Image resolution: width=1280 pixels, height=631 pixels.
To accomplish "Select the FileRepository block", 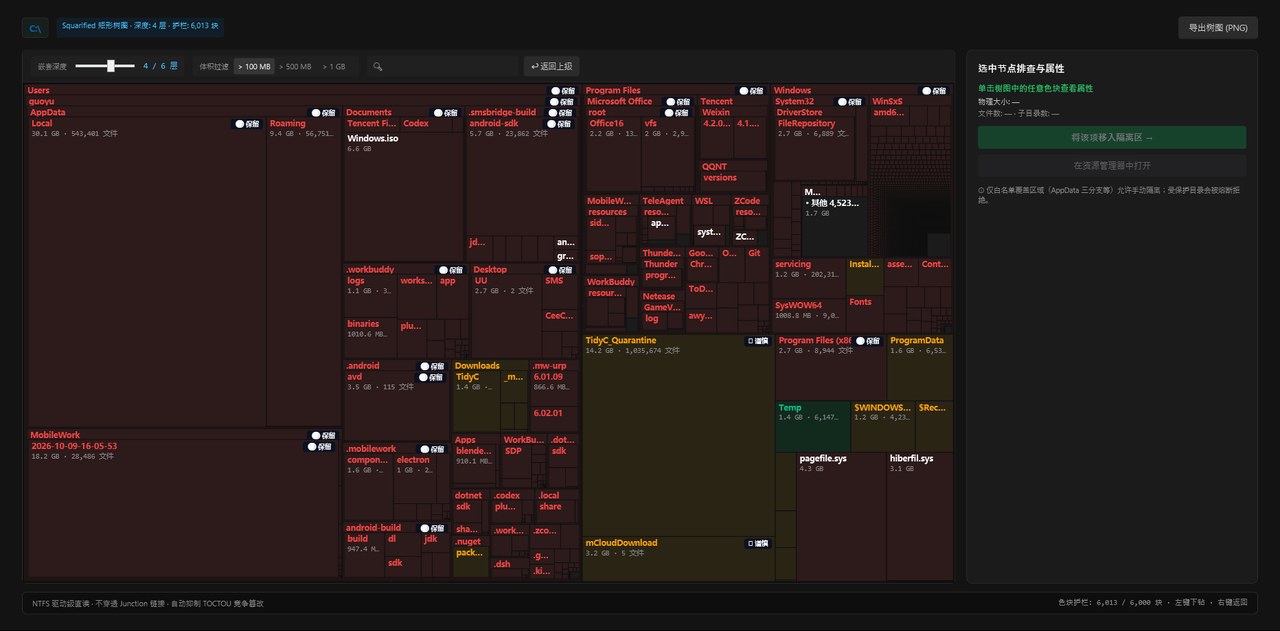I will tap(814, 151).
